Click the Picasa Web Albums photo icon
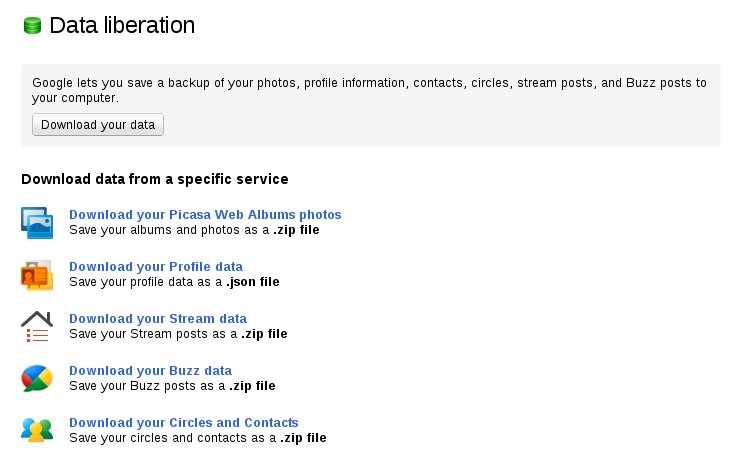Screen dimensions: 733x467 click(x=37, y=222)
